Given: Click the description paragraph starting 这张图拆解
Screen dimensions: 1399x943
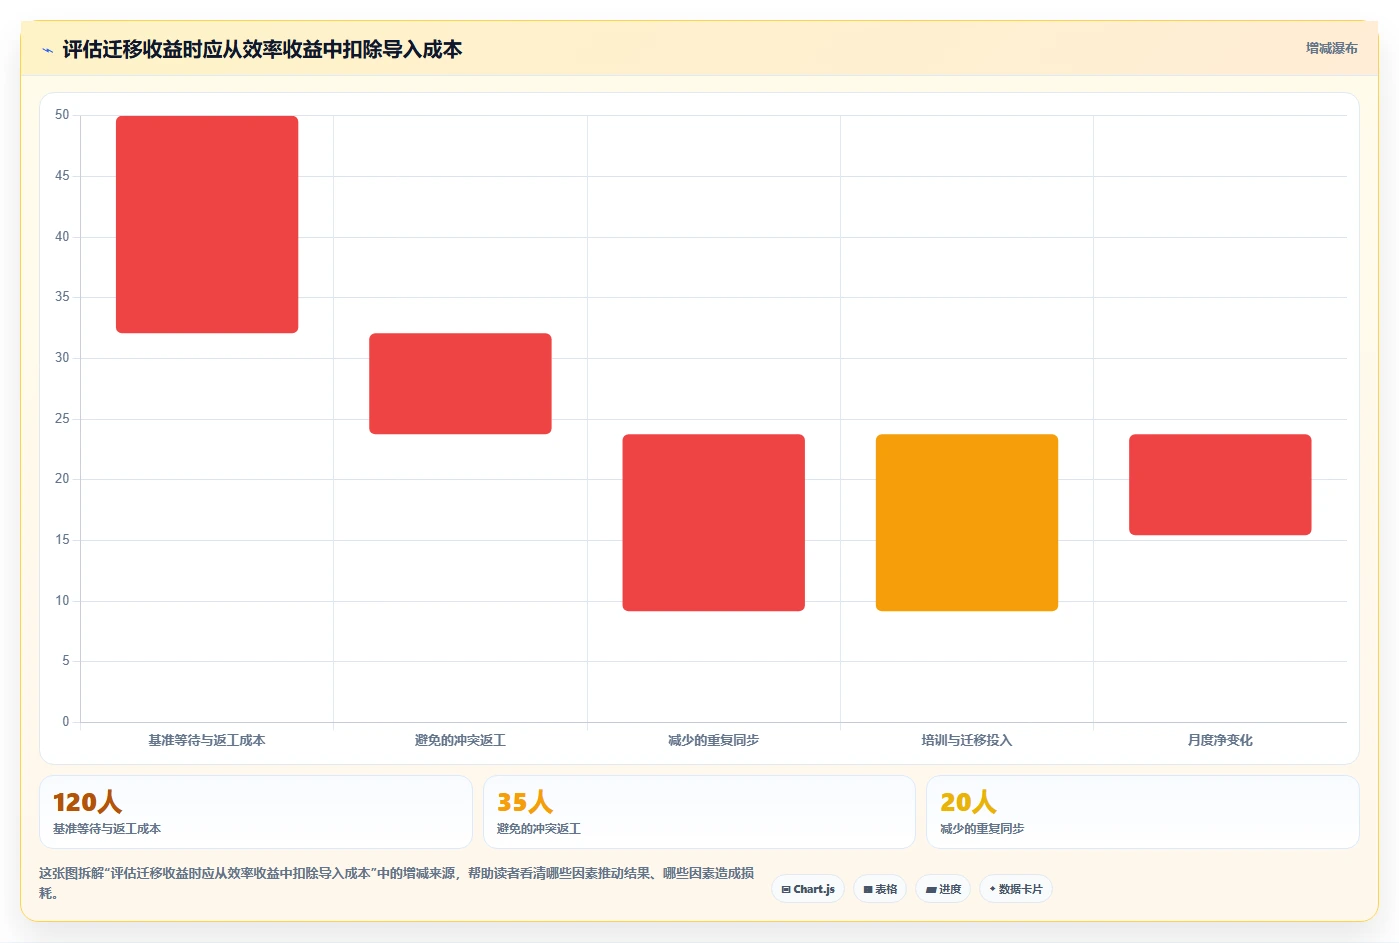Looking at the screenshot, I should (x=397, y=883).
